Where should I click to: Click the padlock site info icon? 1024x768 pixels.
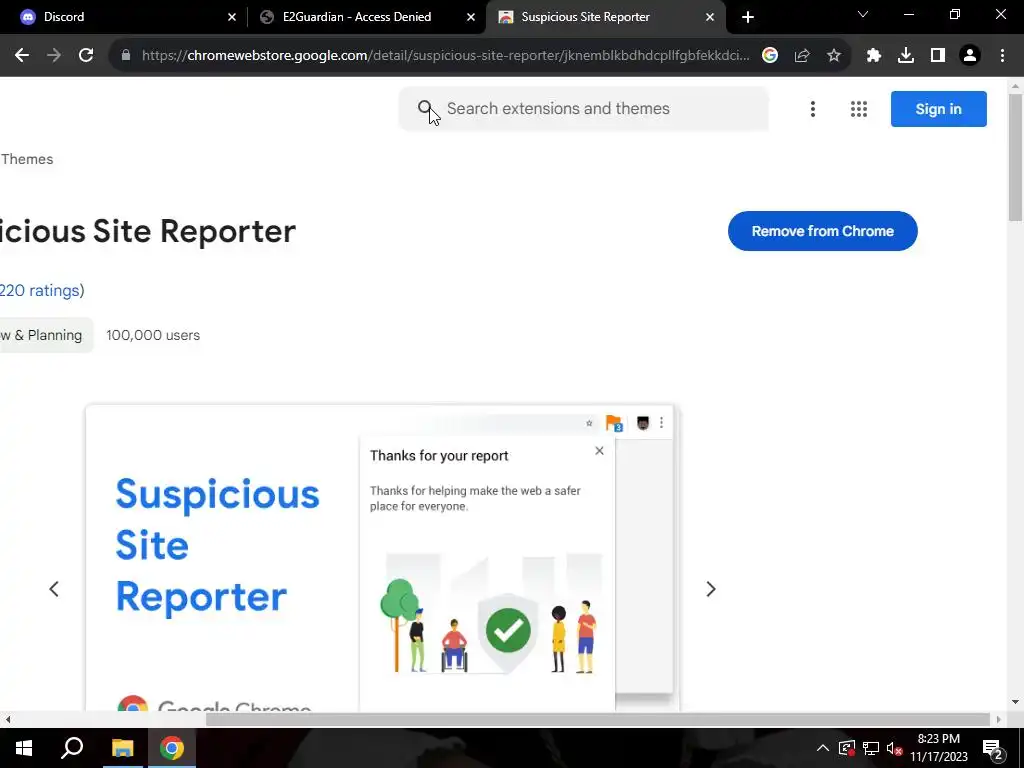pyautogui.click(x=126, y=56)
